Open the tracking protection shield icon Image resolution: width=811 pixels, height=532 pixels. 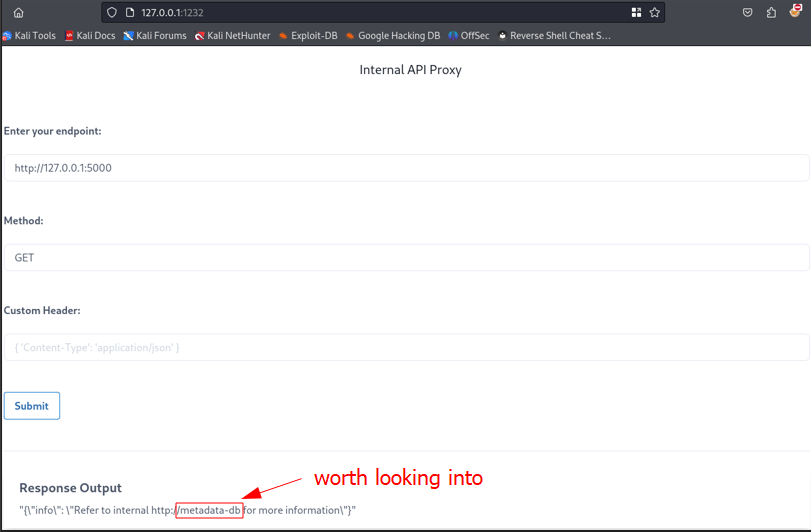[x=112, y=12]
